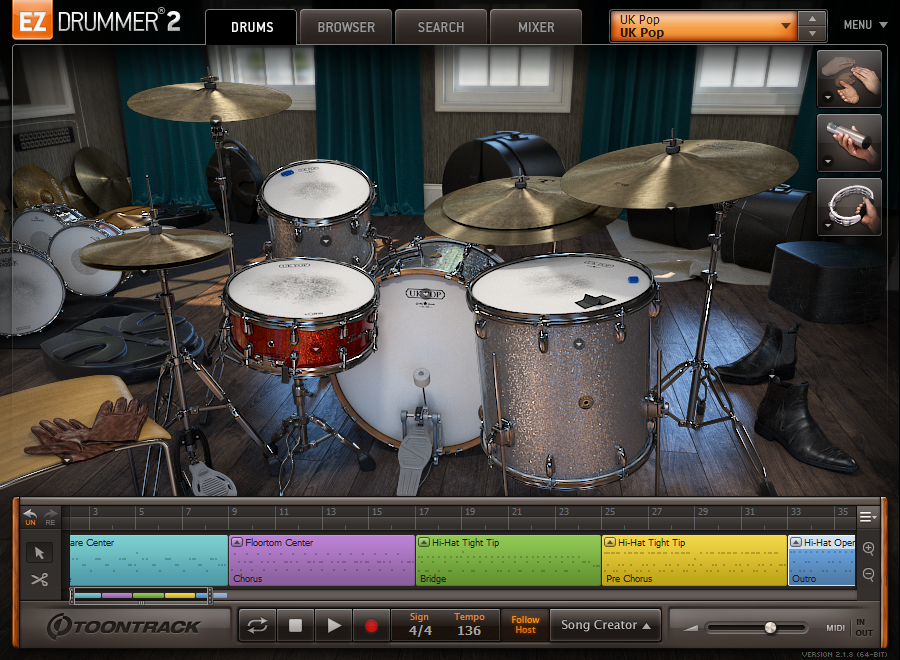Select the purple Chorus song block
The width and height of the screenshot is (900, 660).
pos(321,560)
